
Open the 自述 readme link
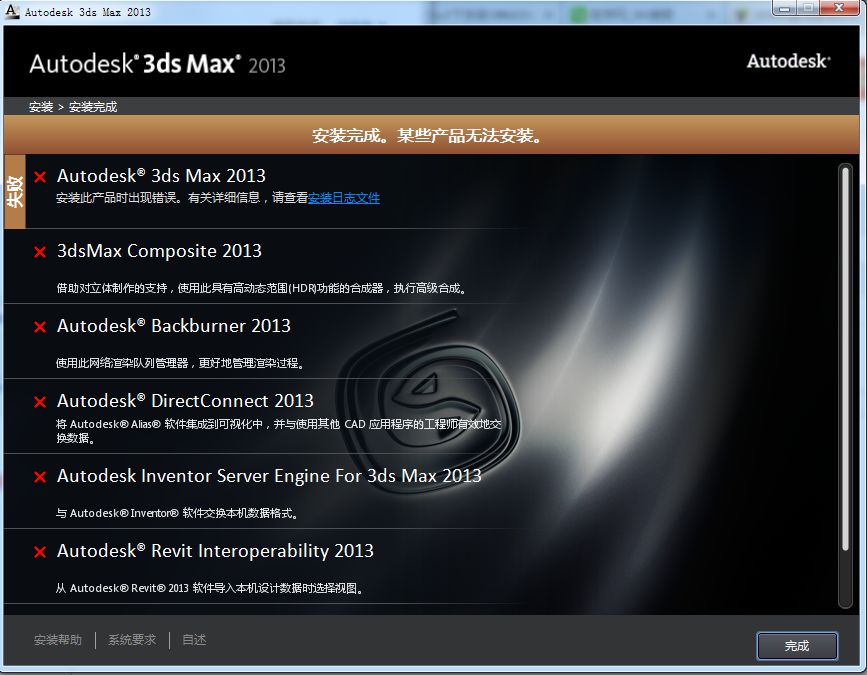[194, 640]
